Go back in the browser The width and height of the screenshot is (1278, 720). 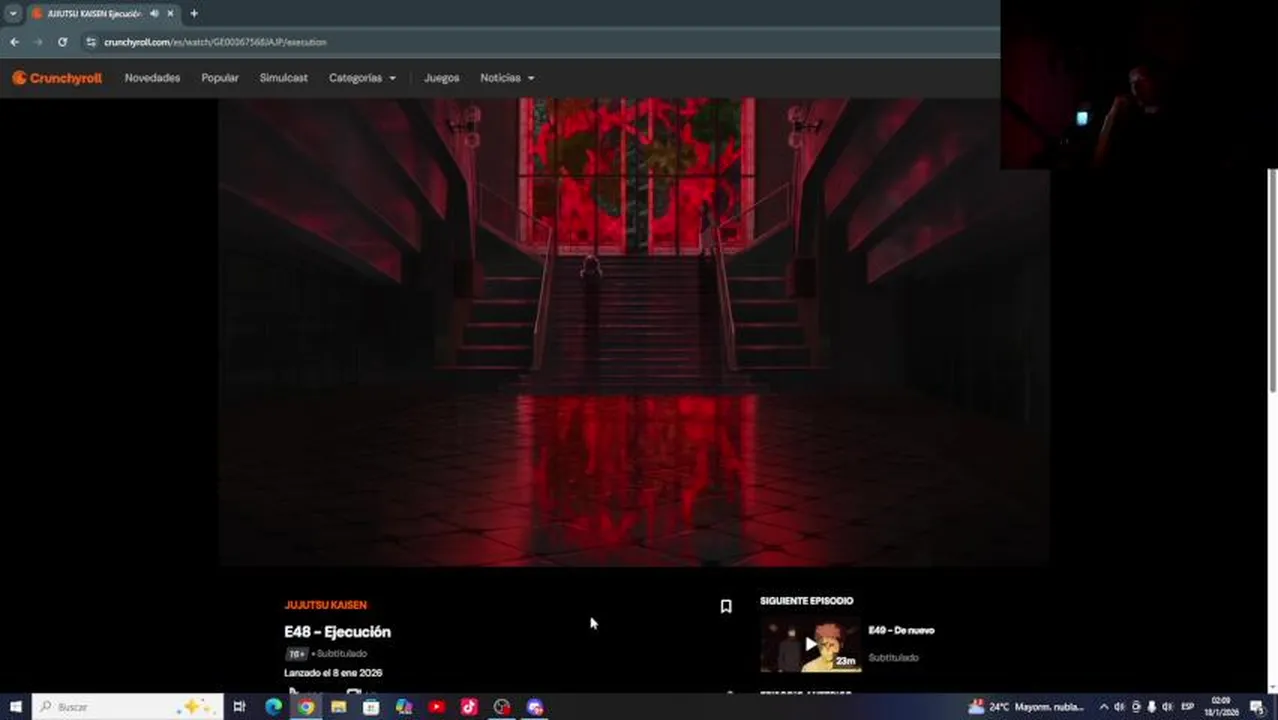pos(14,42)
